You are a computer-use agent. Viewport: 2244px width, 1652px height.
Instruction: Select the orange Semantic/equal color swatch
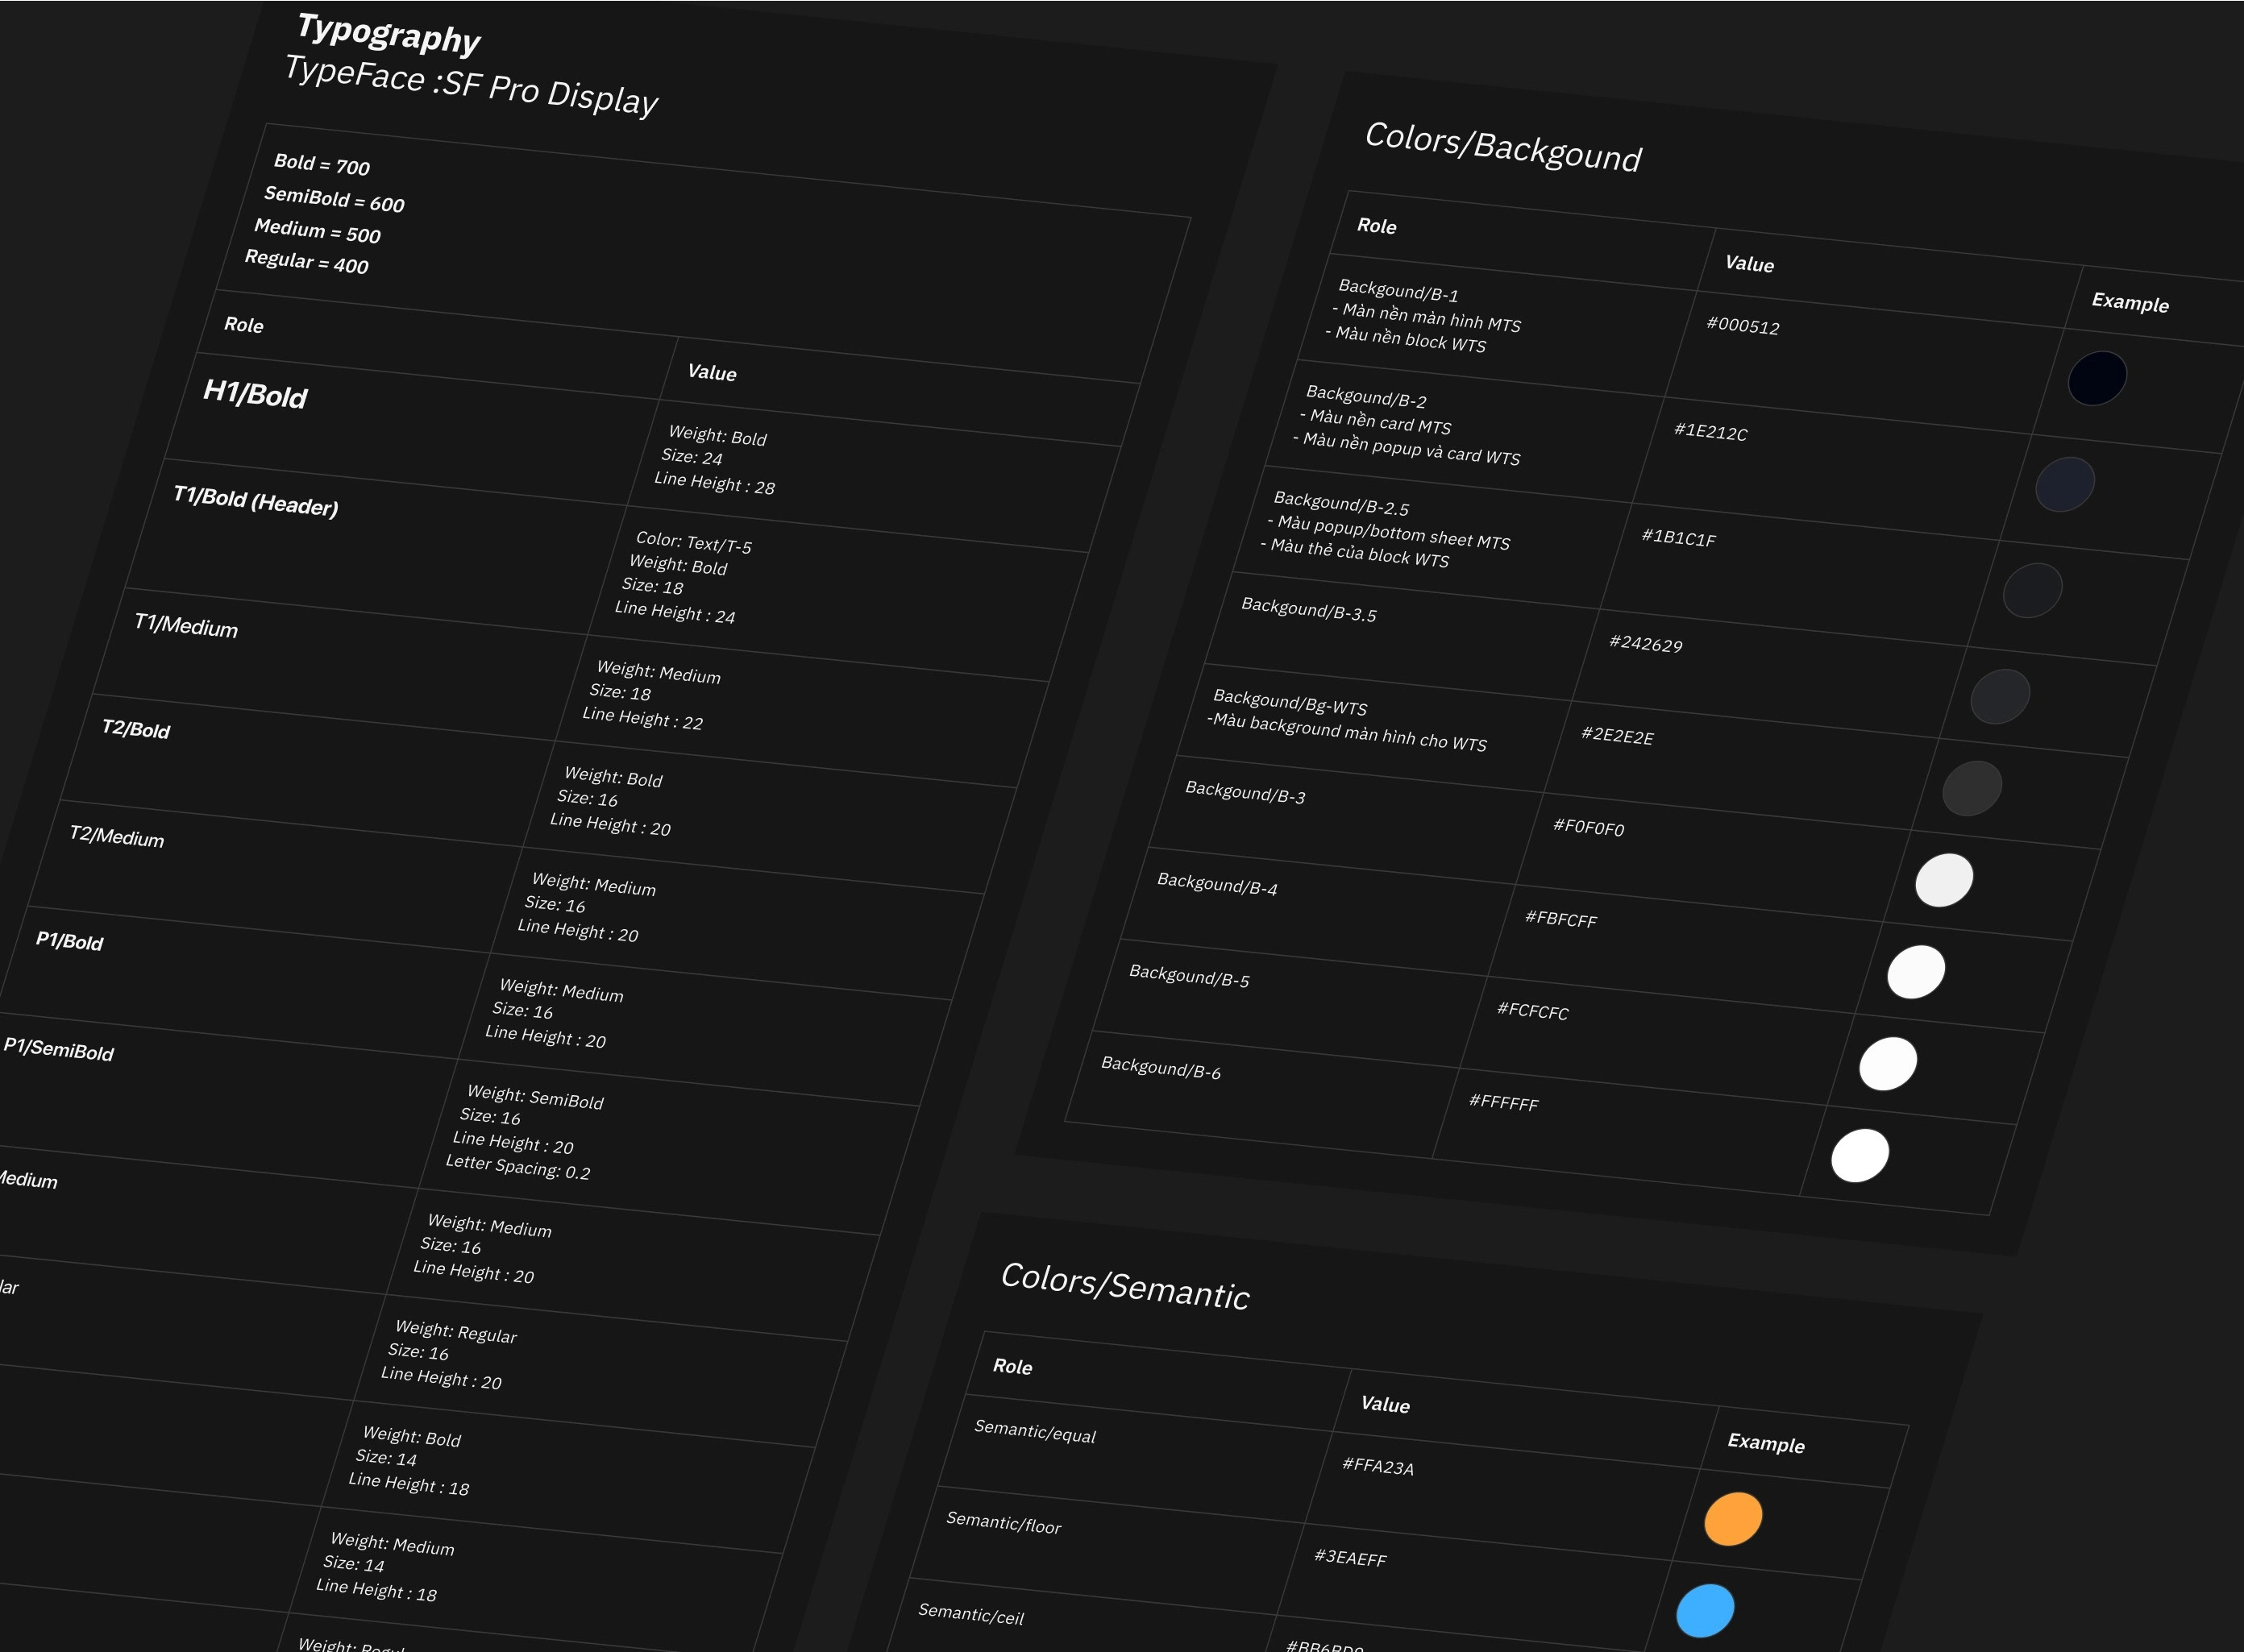pos(1732,1518)
